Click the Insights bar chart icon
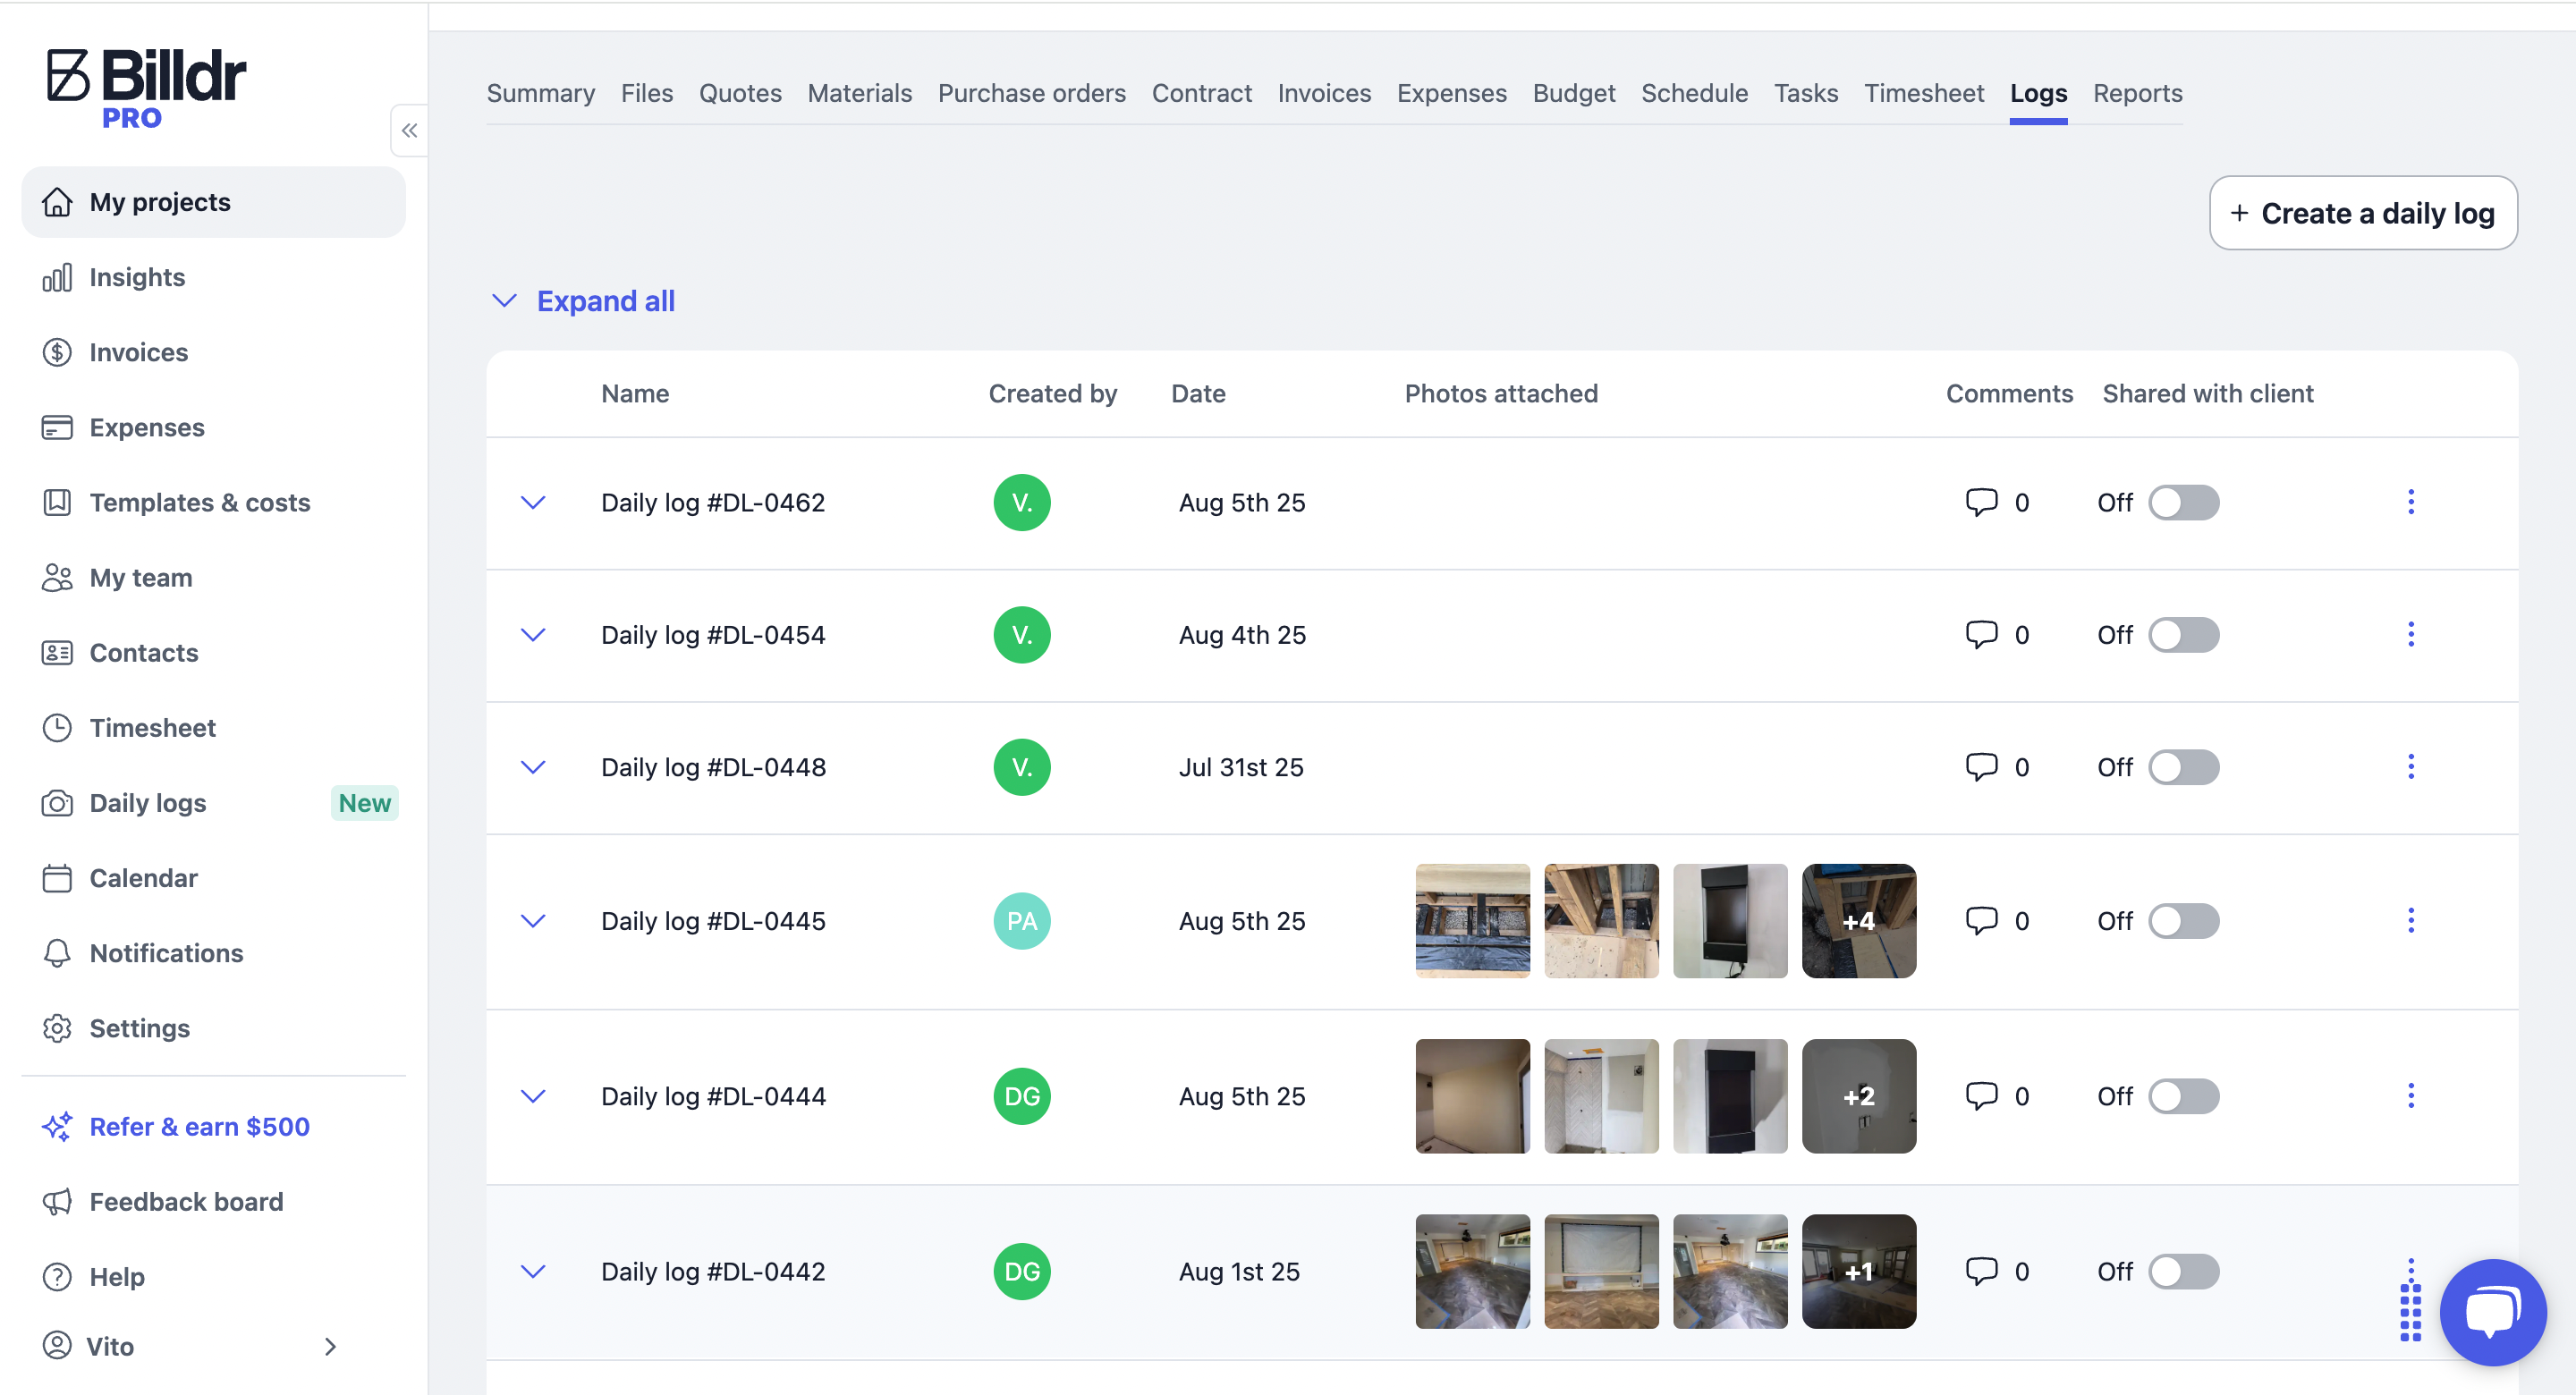Screen dimensions: 2576x1395 click(x=57, y=277)
